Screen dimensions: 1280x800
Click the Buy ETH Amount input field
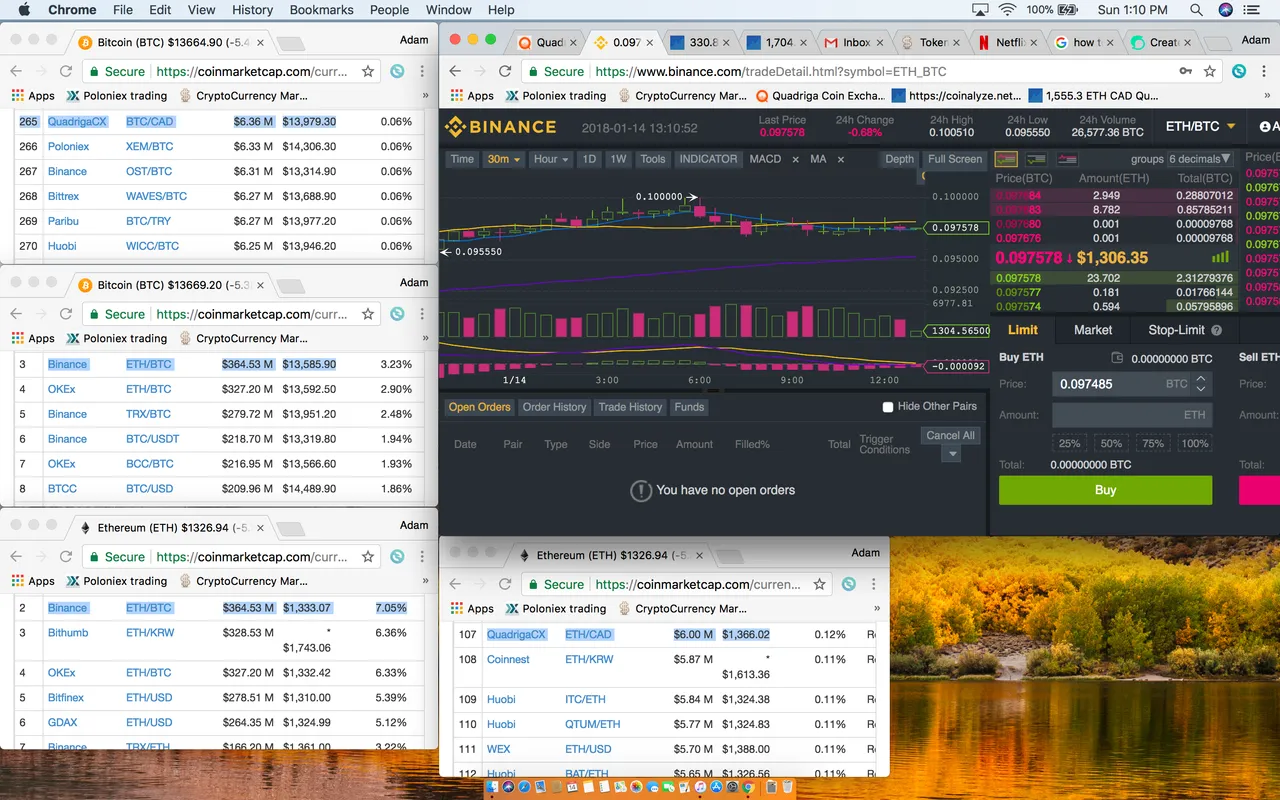pyautogui.click(x=1132, y=415)
